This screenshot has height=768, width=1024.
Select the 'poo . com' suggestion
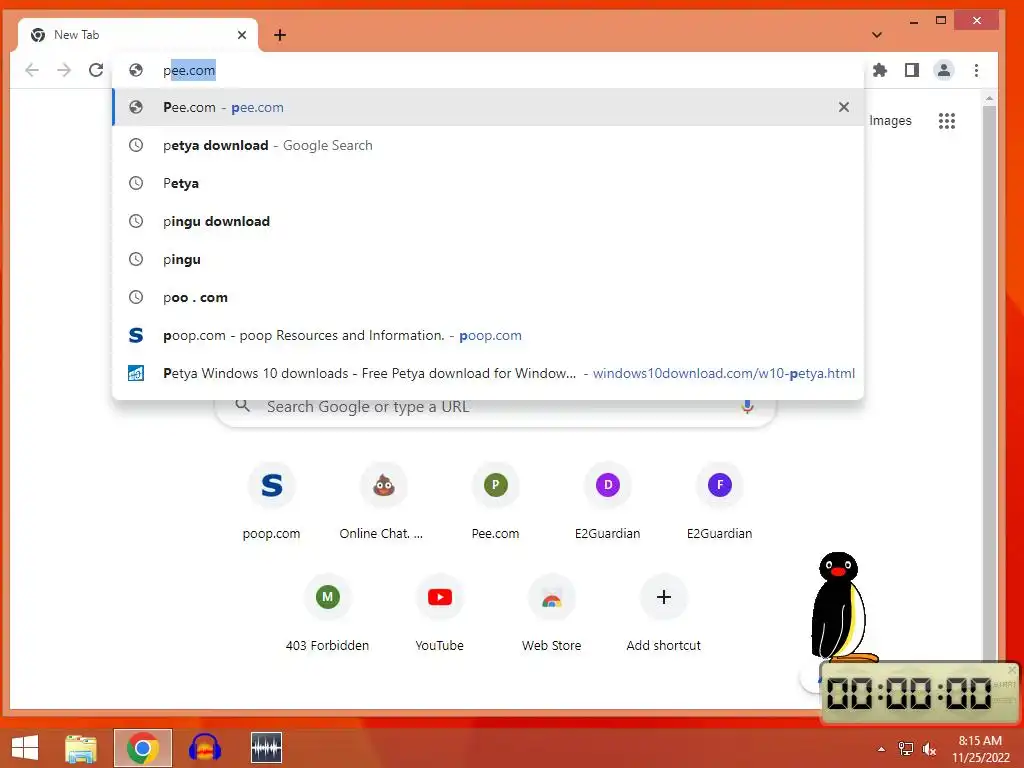coord(488,297)
